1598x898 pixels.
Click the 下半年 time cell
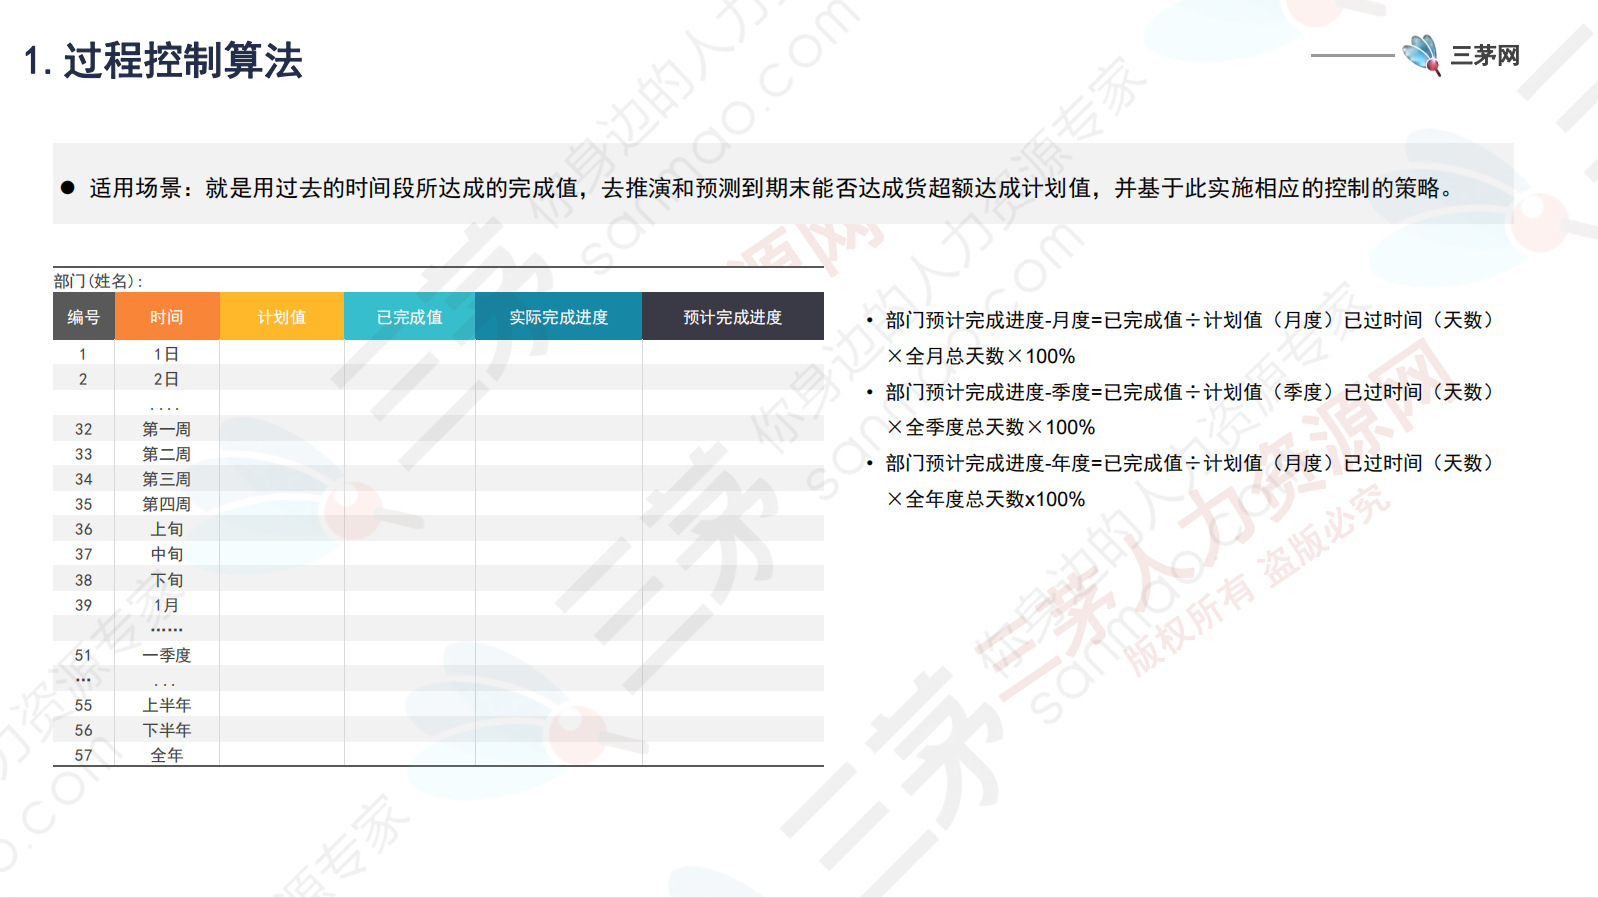(166, 730)
